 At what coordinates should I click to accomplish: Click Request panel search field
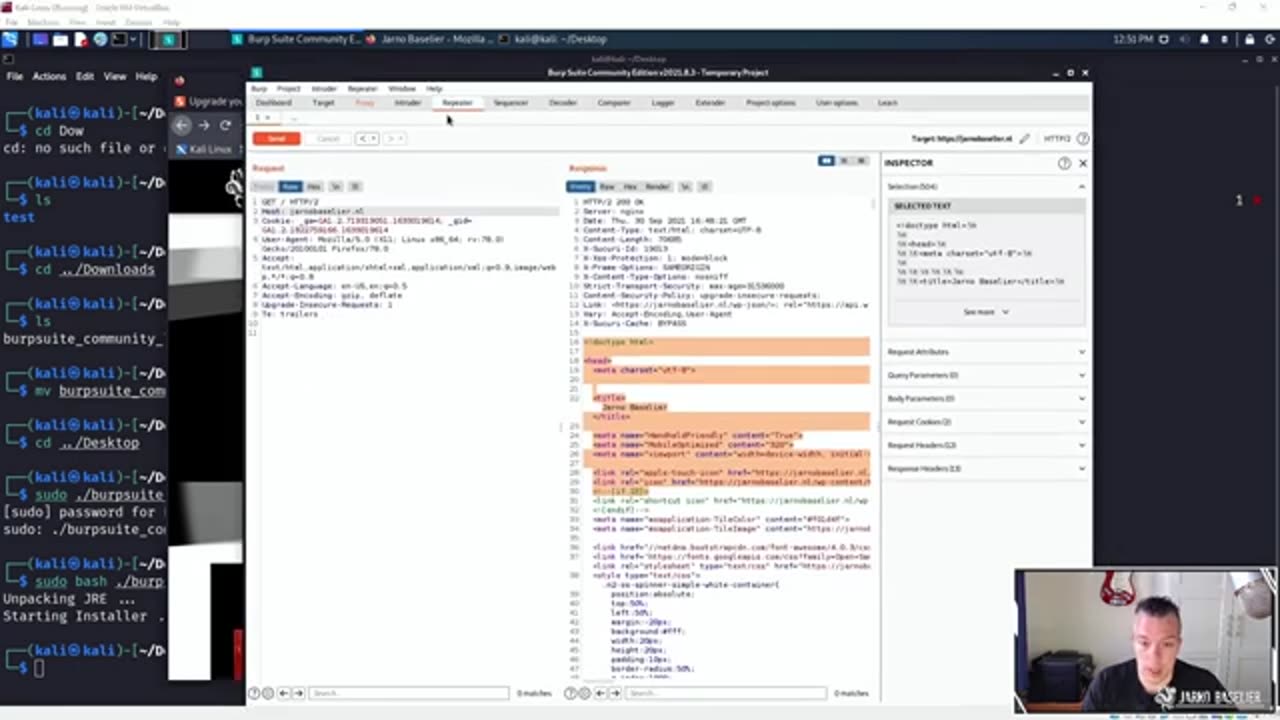click(409, 693)
